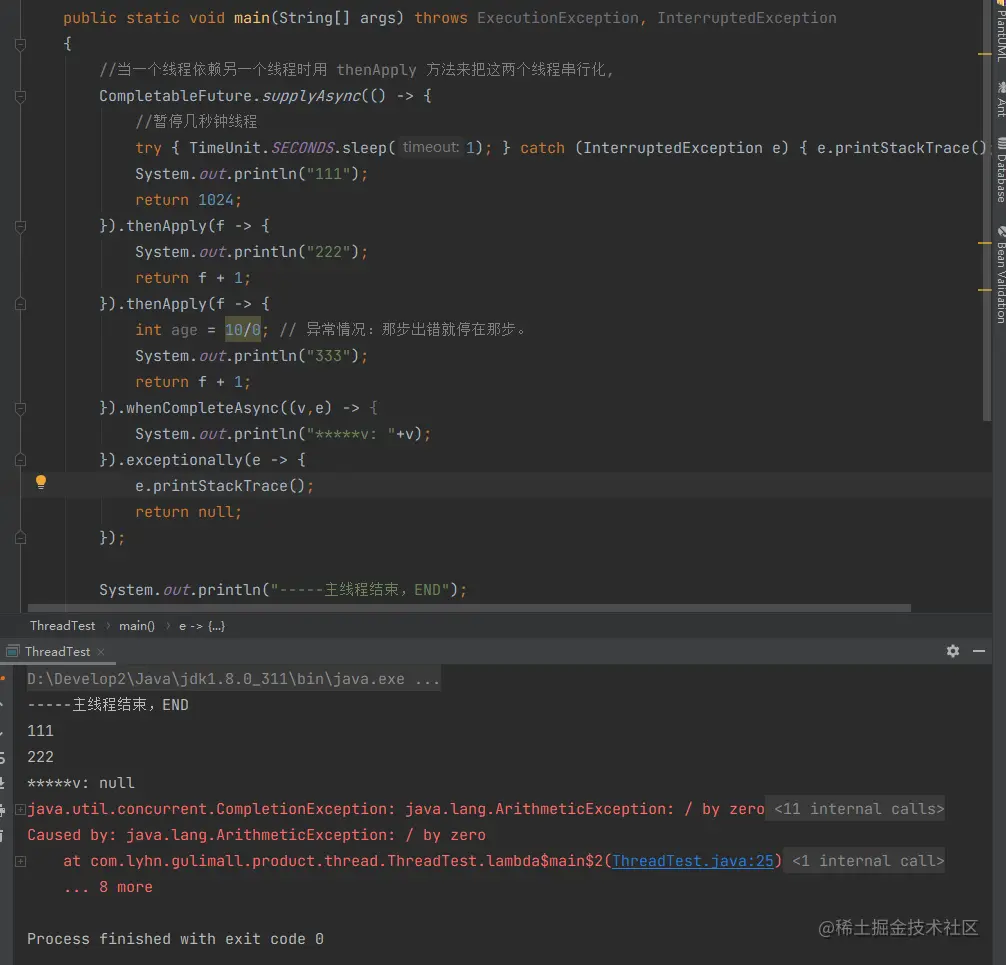The image size is (1006, 965).
Task: Click the yellow light bulb quick-fix icon
Action: click(x=41, y=482)
